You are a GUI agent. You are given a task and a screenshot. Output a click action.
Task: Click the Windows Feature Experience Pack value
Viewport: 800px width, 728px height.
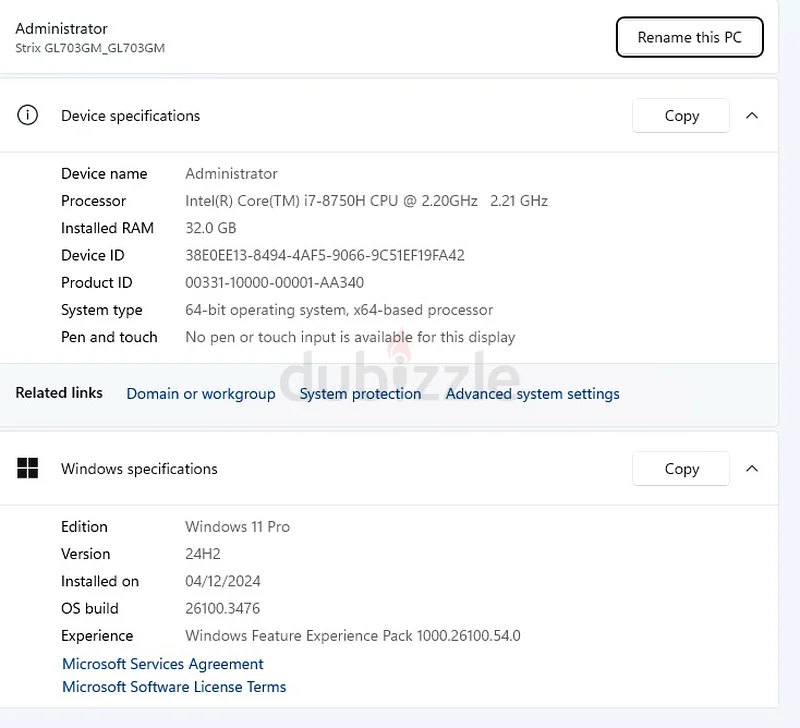[353, 636]
